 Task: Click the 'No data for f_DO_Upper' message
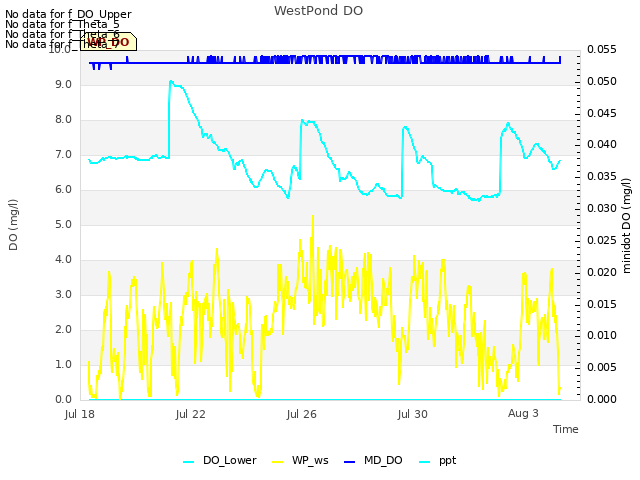point(68,14)
